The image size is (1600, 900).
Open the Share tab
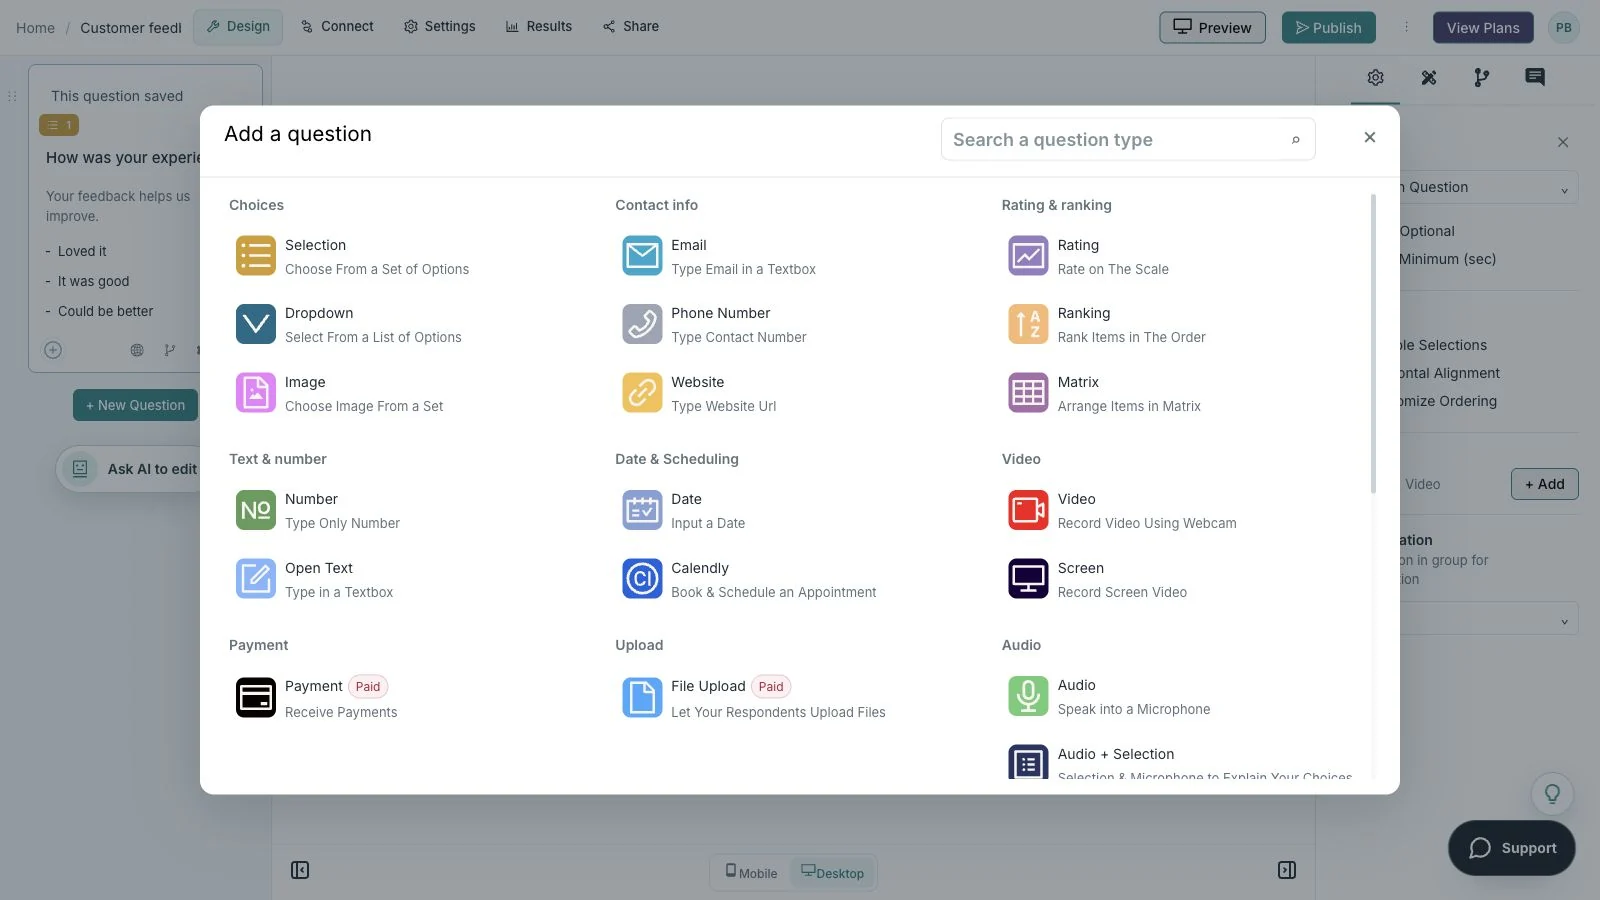631,27
